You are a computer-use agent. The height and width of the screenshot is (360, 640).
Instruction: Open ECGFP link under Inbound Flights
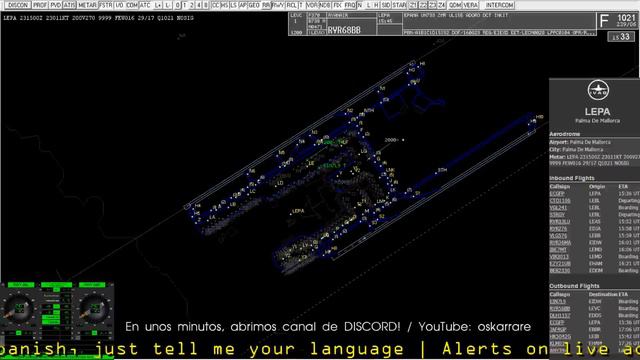coord(557,193)
